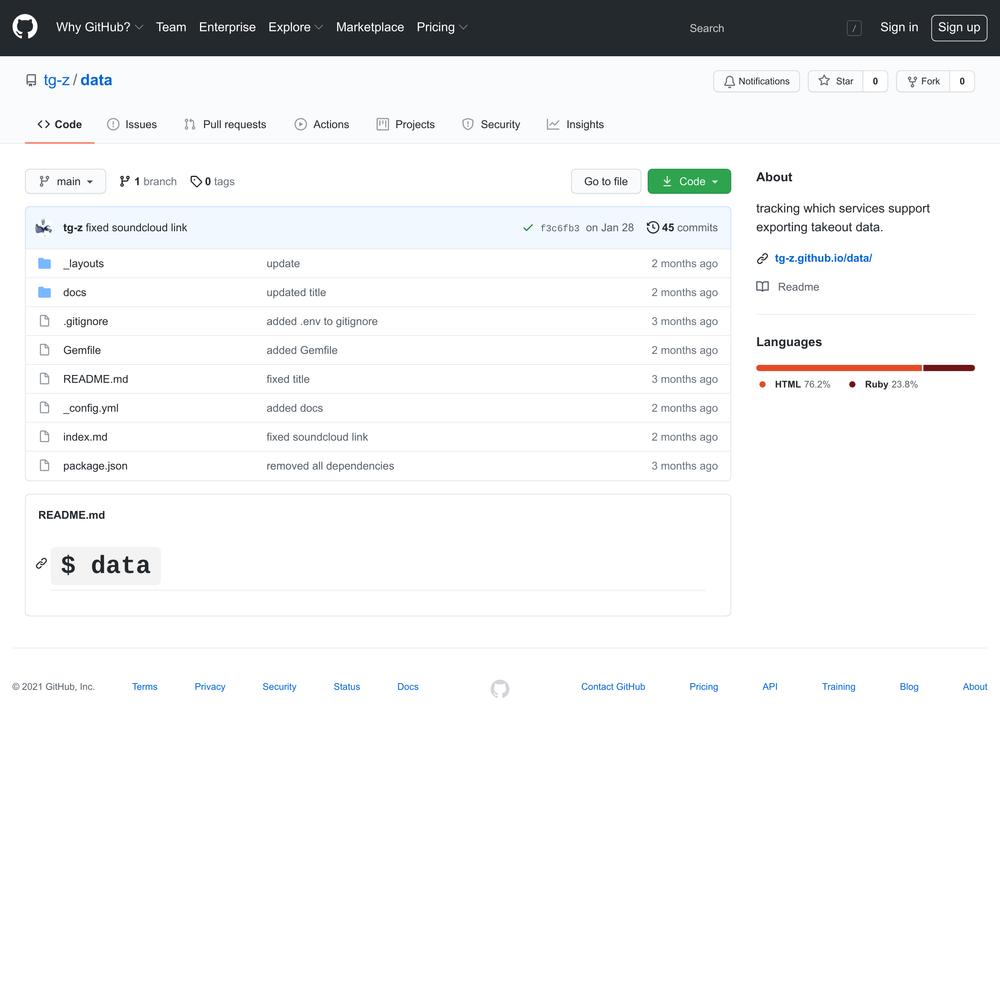Click the file icon beside index.md
Screen dimensions: 1000x1000
tap(44, 436)
